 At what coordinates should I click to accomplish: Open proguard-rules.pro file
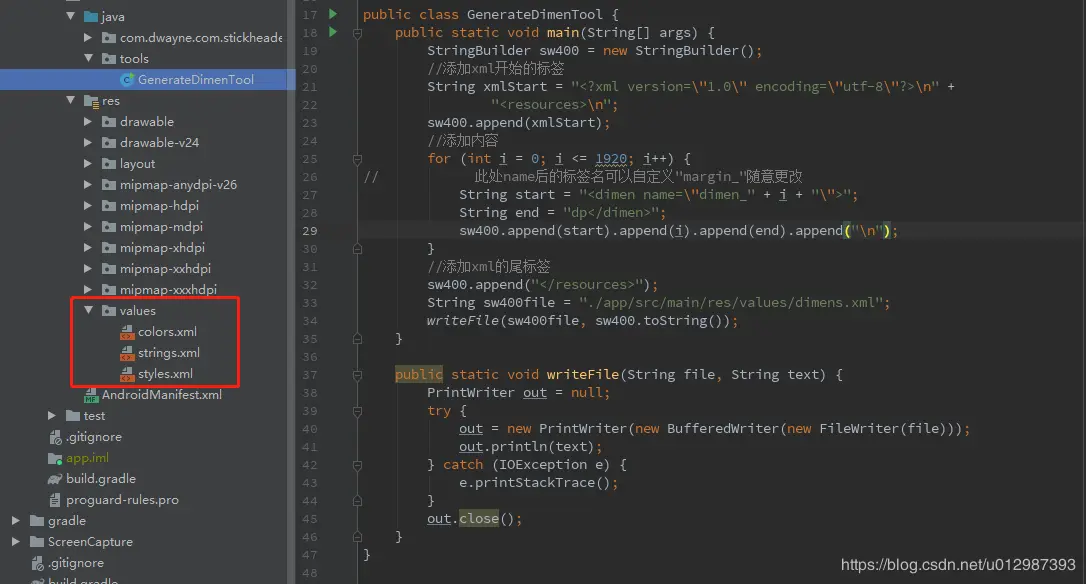click(x=122, y=499)
